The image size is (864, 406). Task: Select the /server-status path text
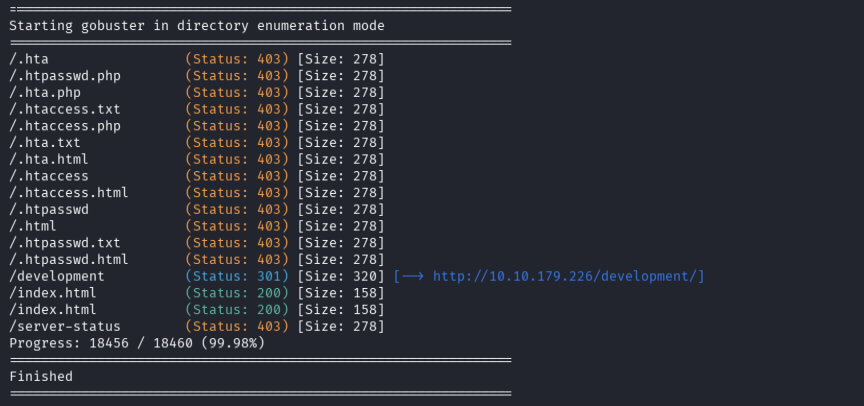pyautogui.click(x=65, y=326)
